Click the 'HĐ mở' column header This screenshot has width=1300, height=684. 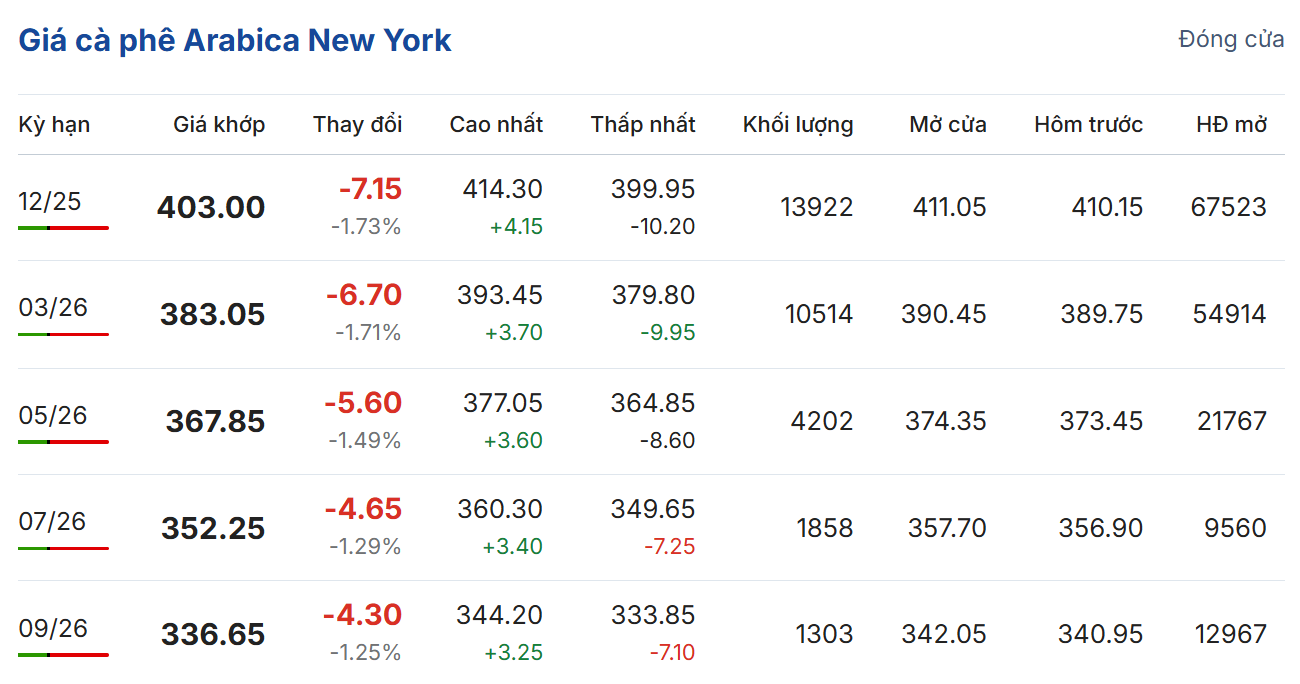point(1231,125)
